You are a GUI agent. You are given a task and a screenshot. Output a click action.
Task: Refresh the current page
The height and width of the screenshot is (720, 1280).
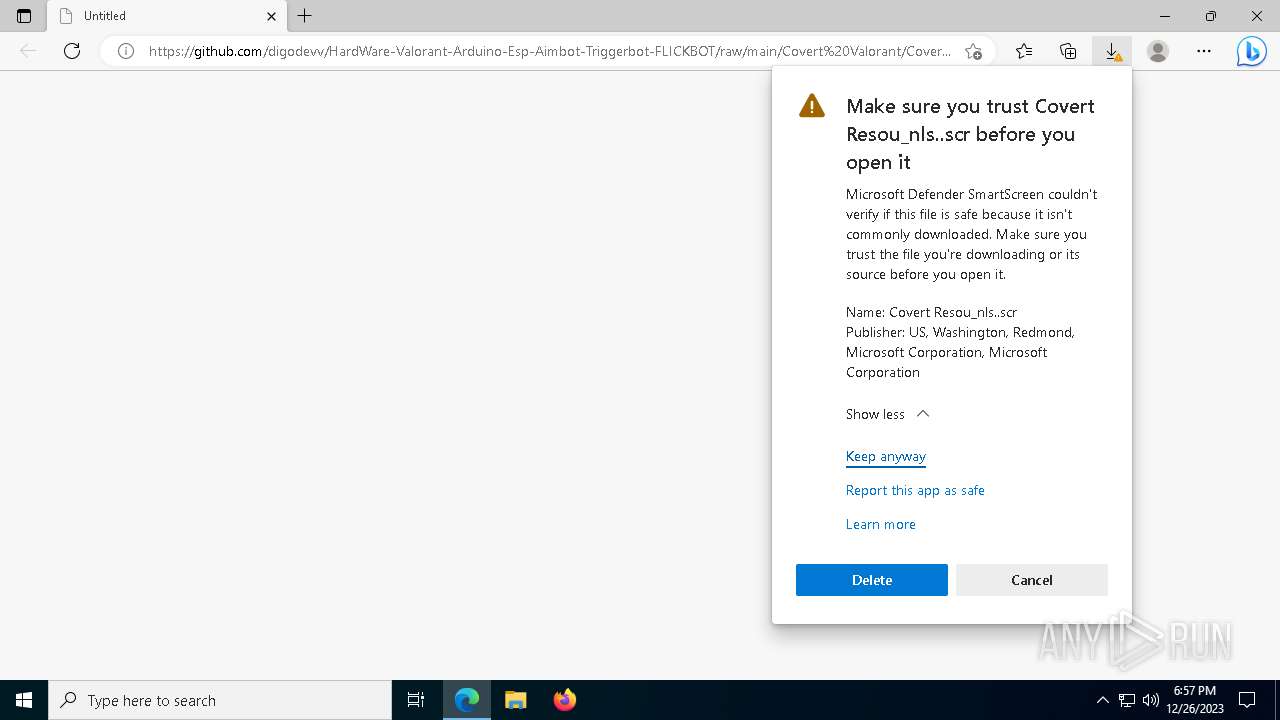pos(72,51)
